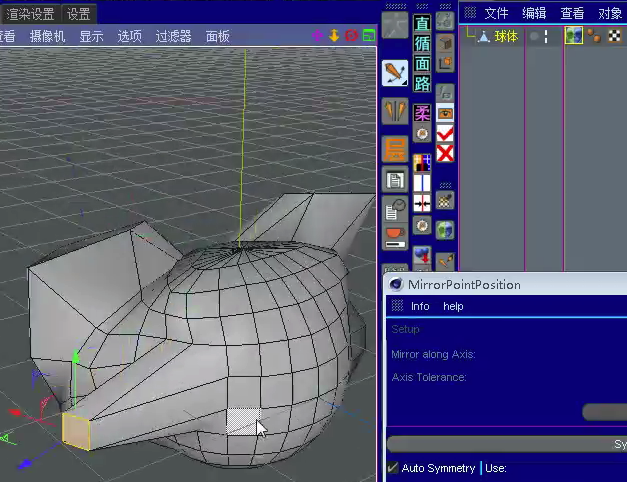Click the cube with corner frame icon
This screenshot has width=627, height=482.
pos(445,63)
